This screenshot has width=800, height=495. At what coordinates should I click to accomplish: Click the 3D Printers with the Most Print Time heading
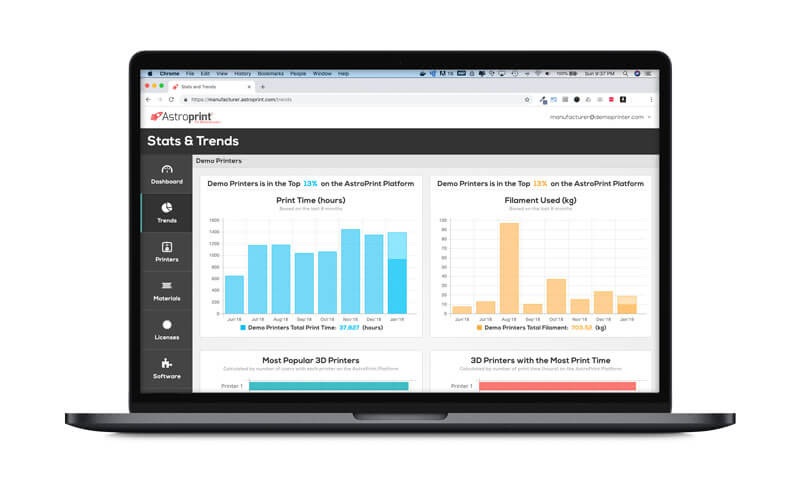click(x=540, y=360)
